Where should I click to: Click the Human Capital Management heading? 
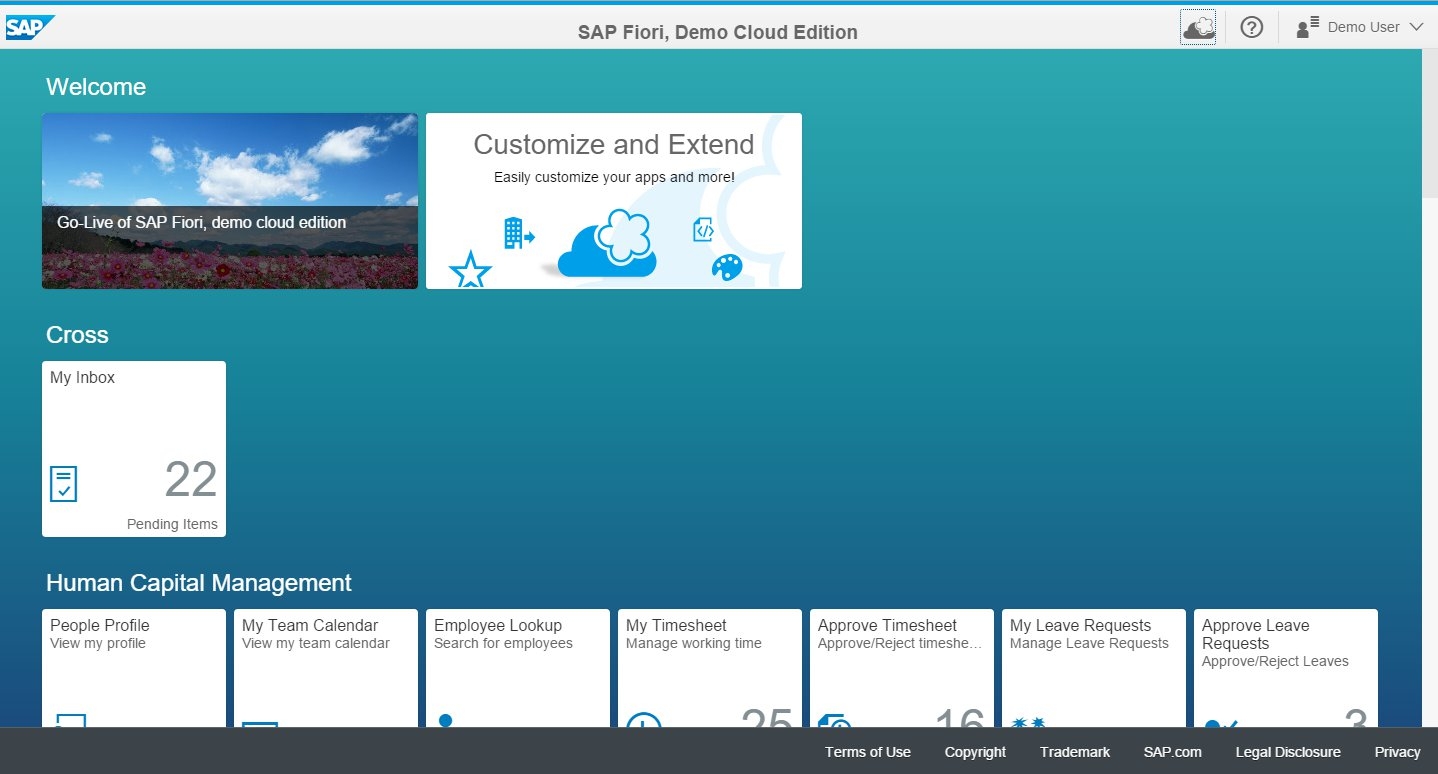tap(199, 583)
